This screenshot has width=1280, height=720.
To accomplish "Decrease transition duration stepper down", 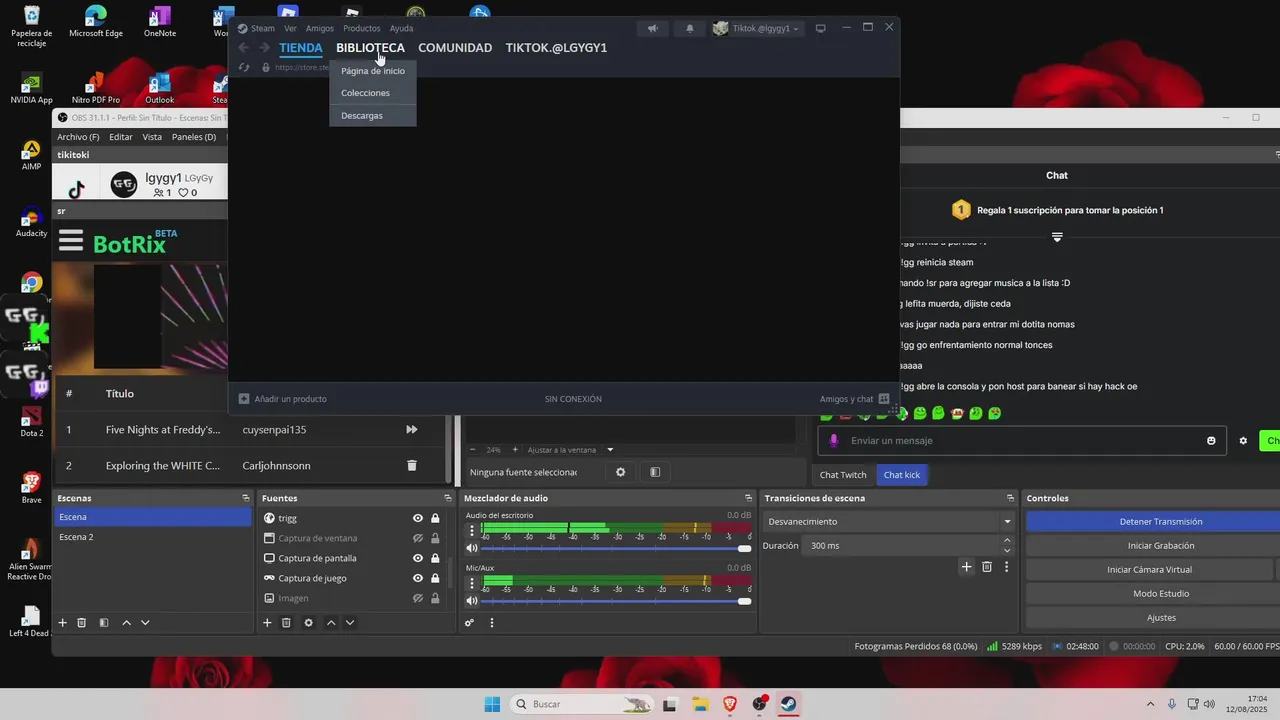I will tap(1007, 551).
